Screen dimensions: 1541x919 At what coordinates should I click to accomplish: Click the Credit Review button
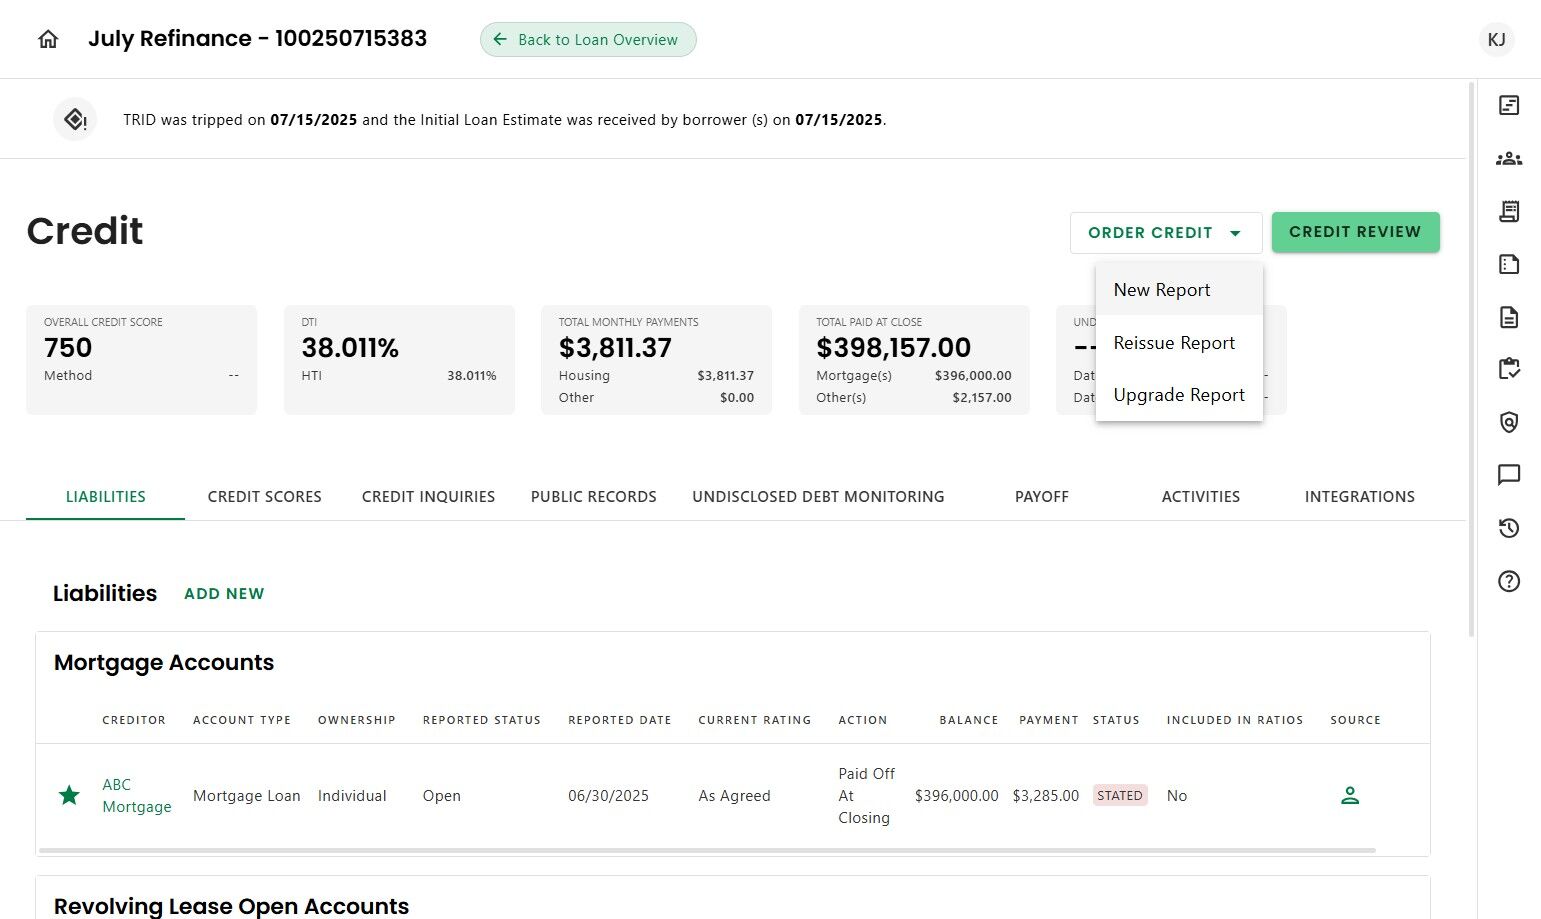pyautogui.click(x=1355, y=232)
